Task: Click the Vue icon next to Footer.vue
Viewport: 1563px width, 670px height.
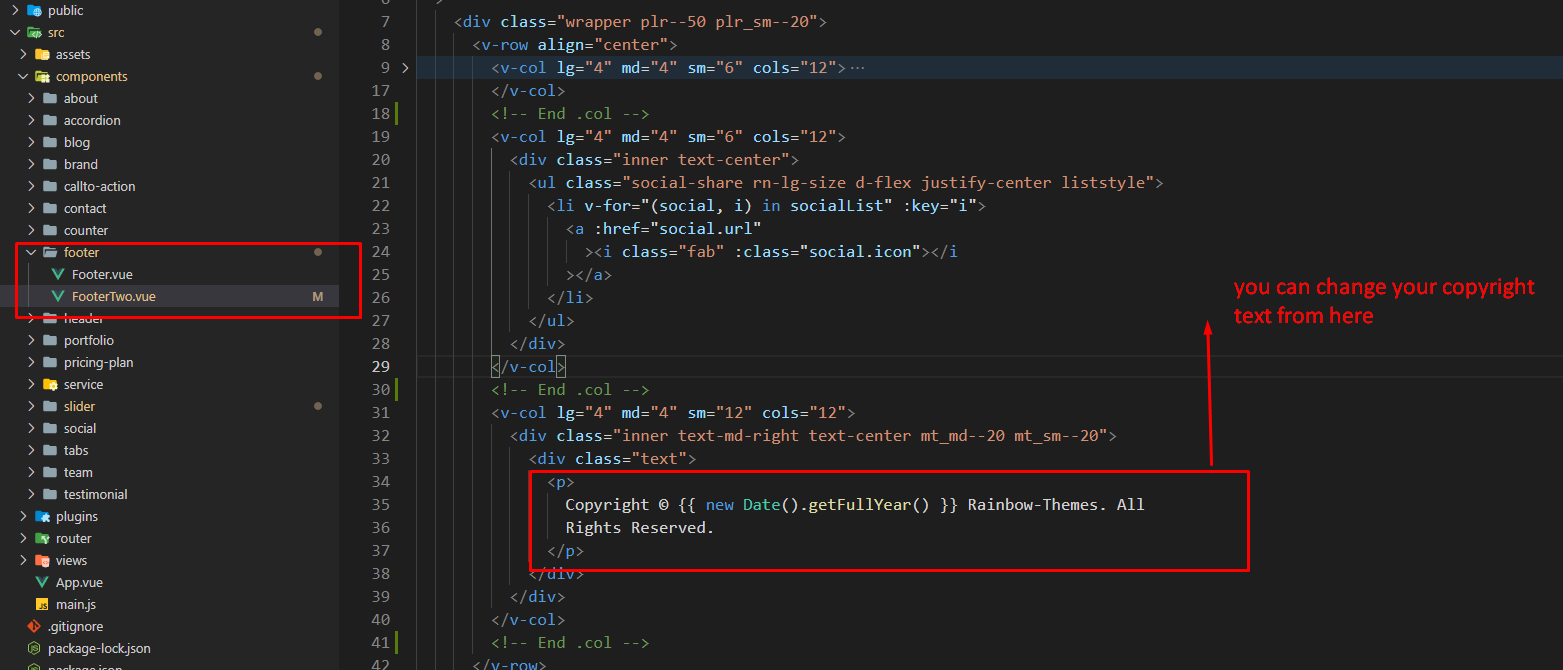Action: tap(58, 275)
